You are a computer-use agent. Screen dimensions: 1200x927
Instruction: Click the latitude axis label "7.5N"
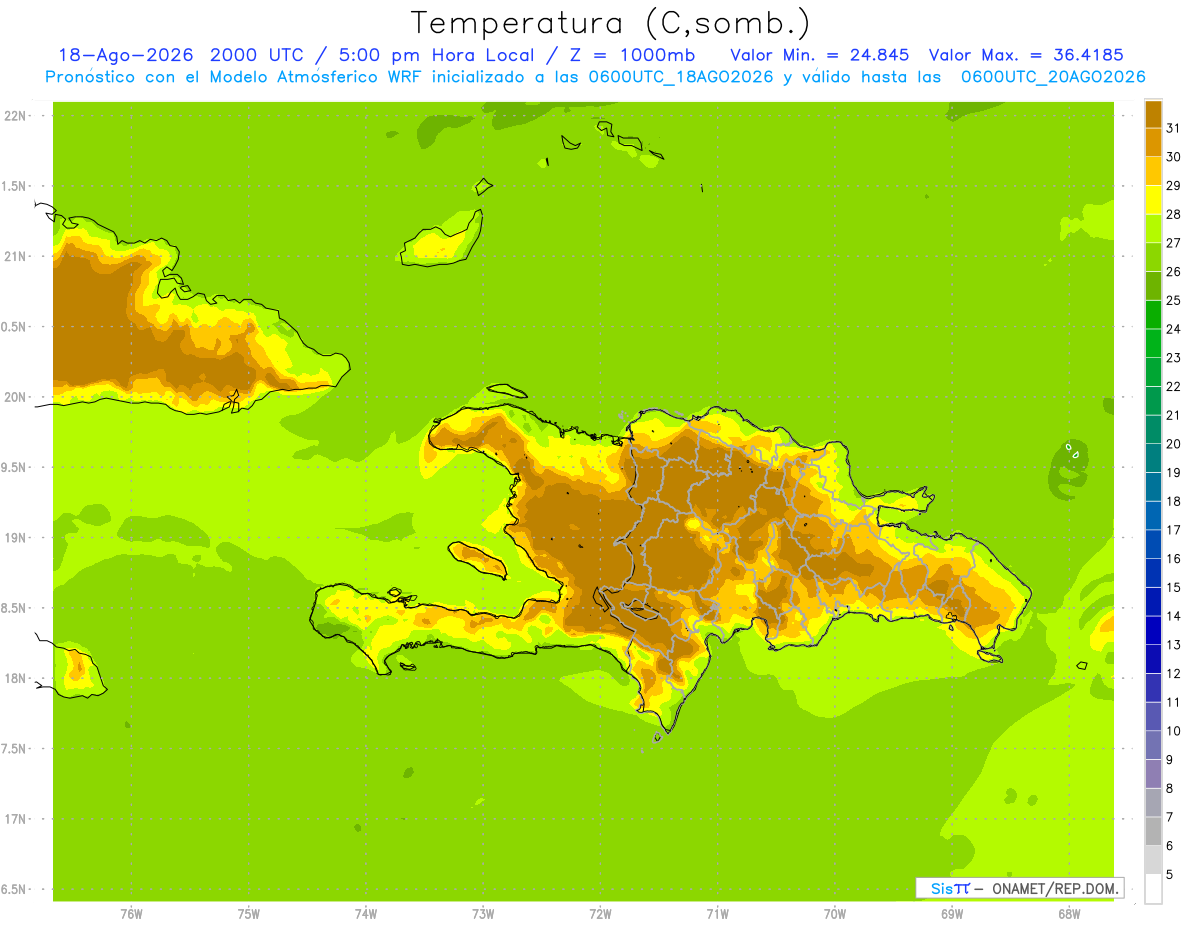tap(15, 749)
